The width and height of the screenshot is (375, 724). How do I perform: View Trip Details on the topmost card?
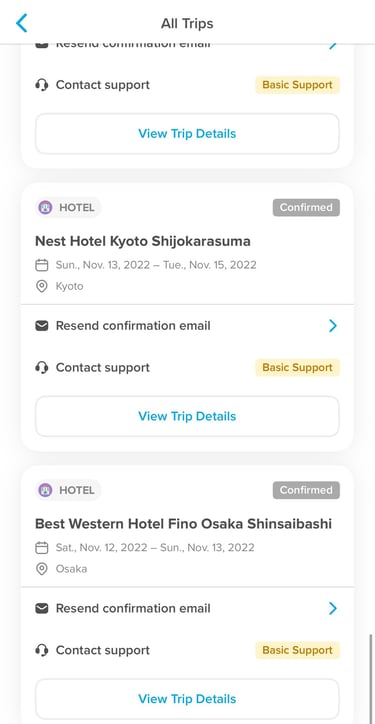188,133
